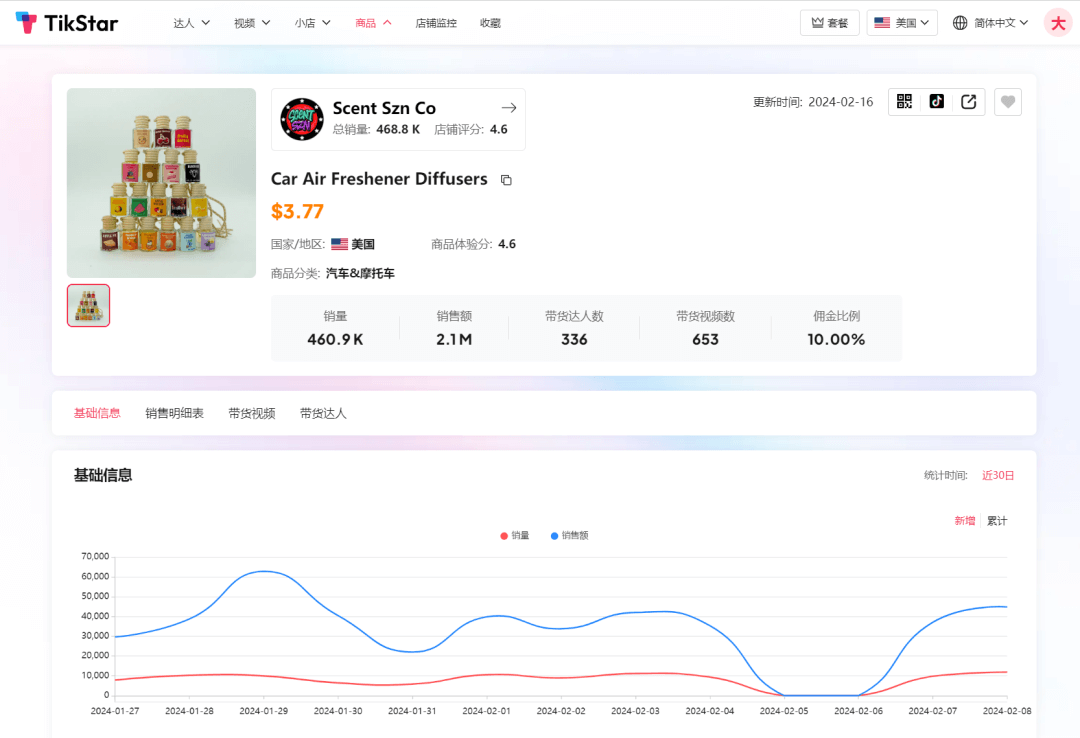Expand the 达人 dropdown menu
Image resolution: width=1080 pixels, height=738 pixels.
click(x=191, y=22)
